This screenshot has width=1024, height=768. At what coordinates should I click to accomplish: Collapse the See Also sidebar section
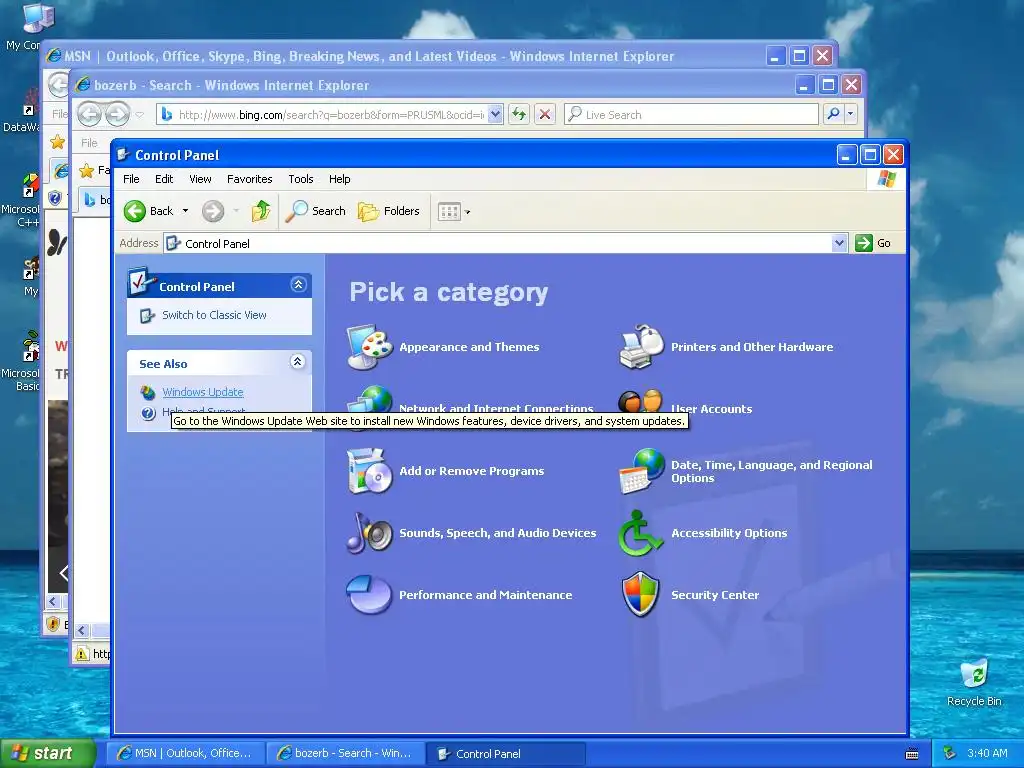point(297,362)
